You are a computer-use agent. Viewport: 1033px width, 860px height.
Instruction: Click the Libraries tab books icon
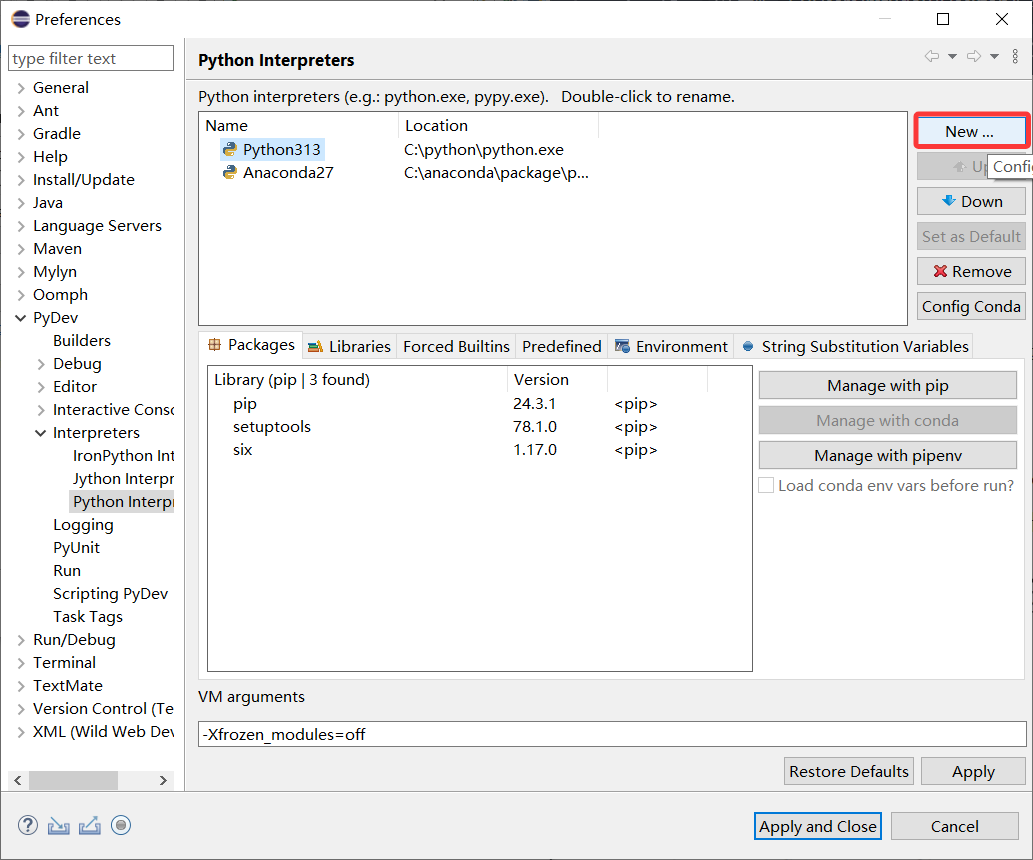click(x=315, y=347)
